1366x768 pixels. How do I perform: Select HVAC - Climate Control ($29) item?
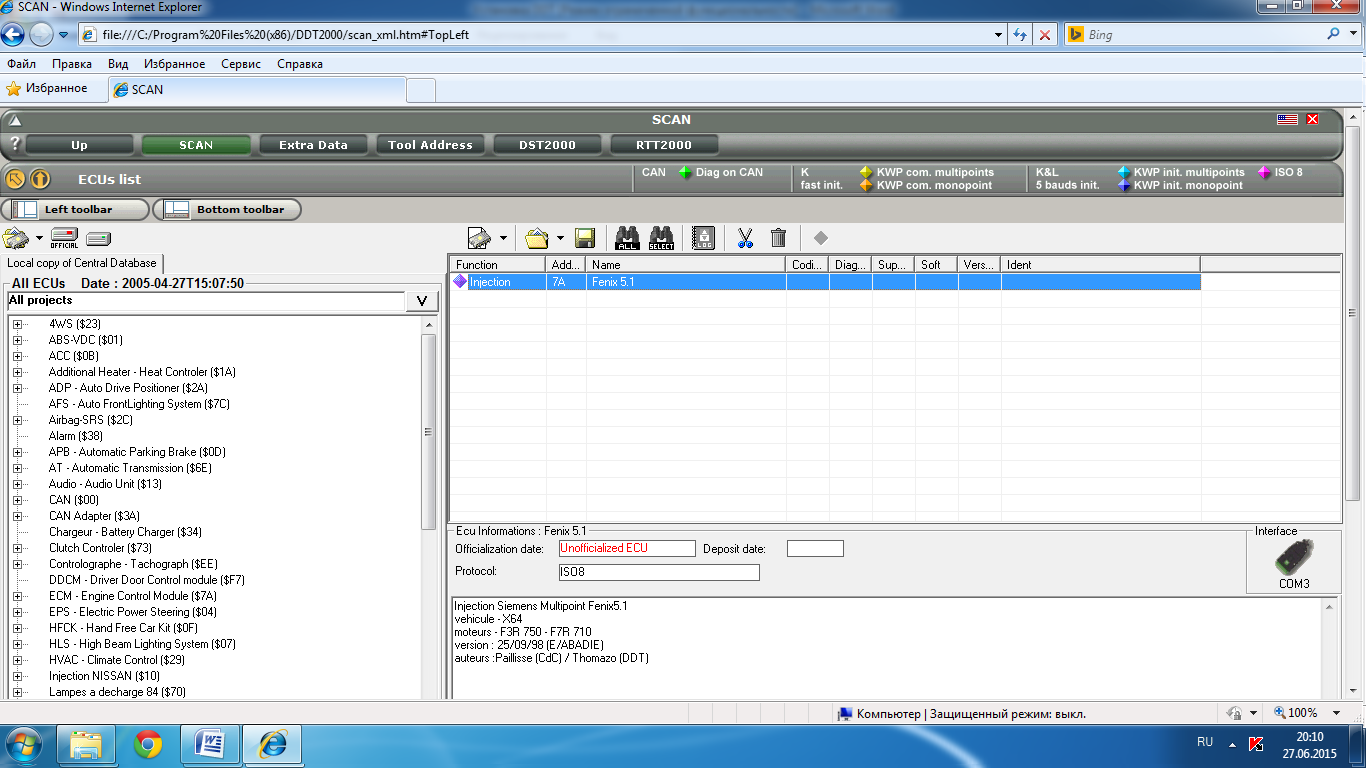click(117, 660)
